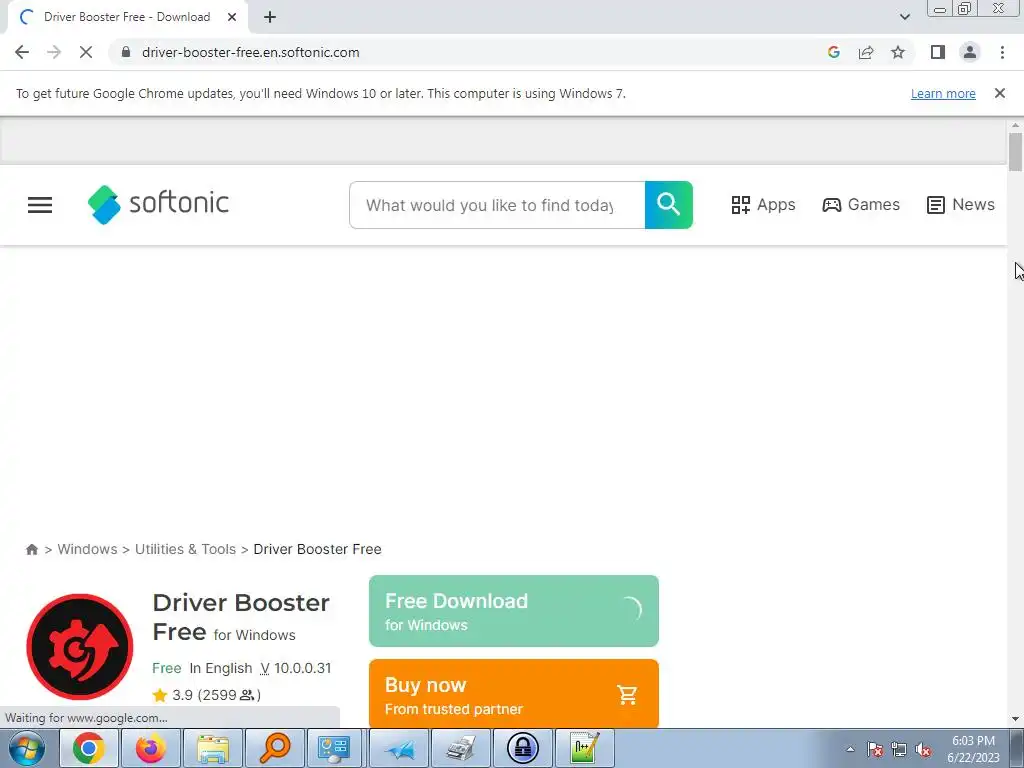Click the Driver Booster app logo
Image resolution: width=1024 pixels, height=768 pixels.
click(x=80, y=647)
